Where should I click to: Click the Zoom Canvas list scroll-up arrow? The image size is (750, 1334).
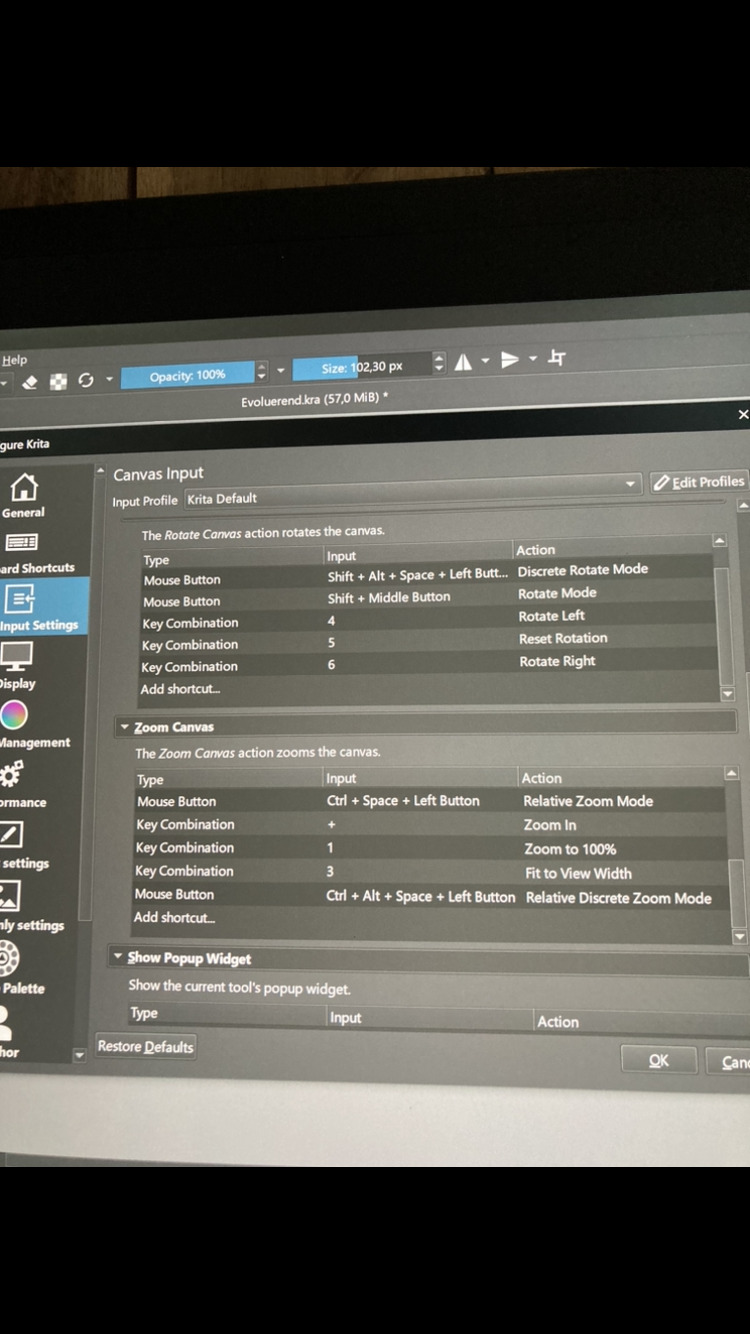pos(732,774)
